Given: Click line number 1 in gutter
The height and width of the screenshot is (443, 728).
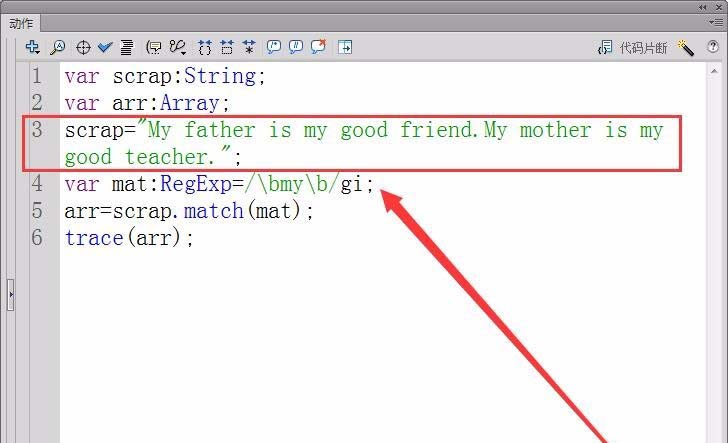Looking at the screenshot, I should [x=37, y=76].
